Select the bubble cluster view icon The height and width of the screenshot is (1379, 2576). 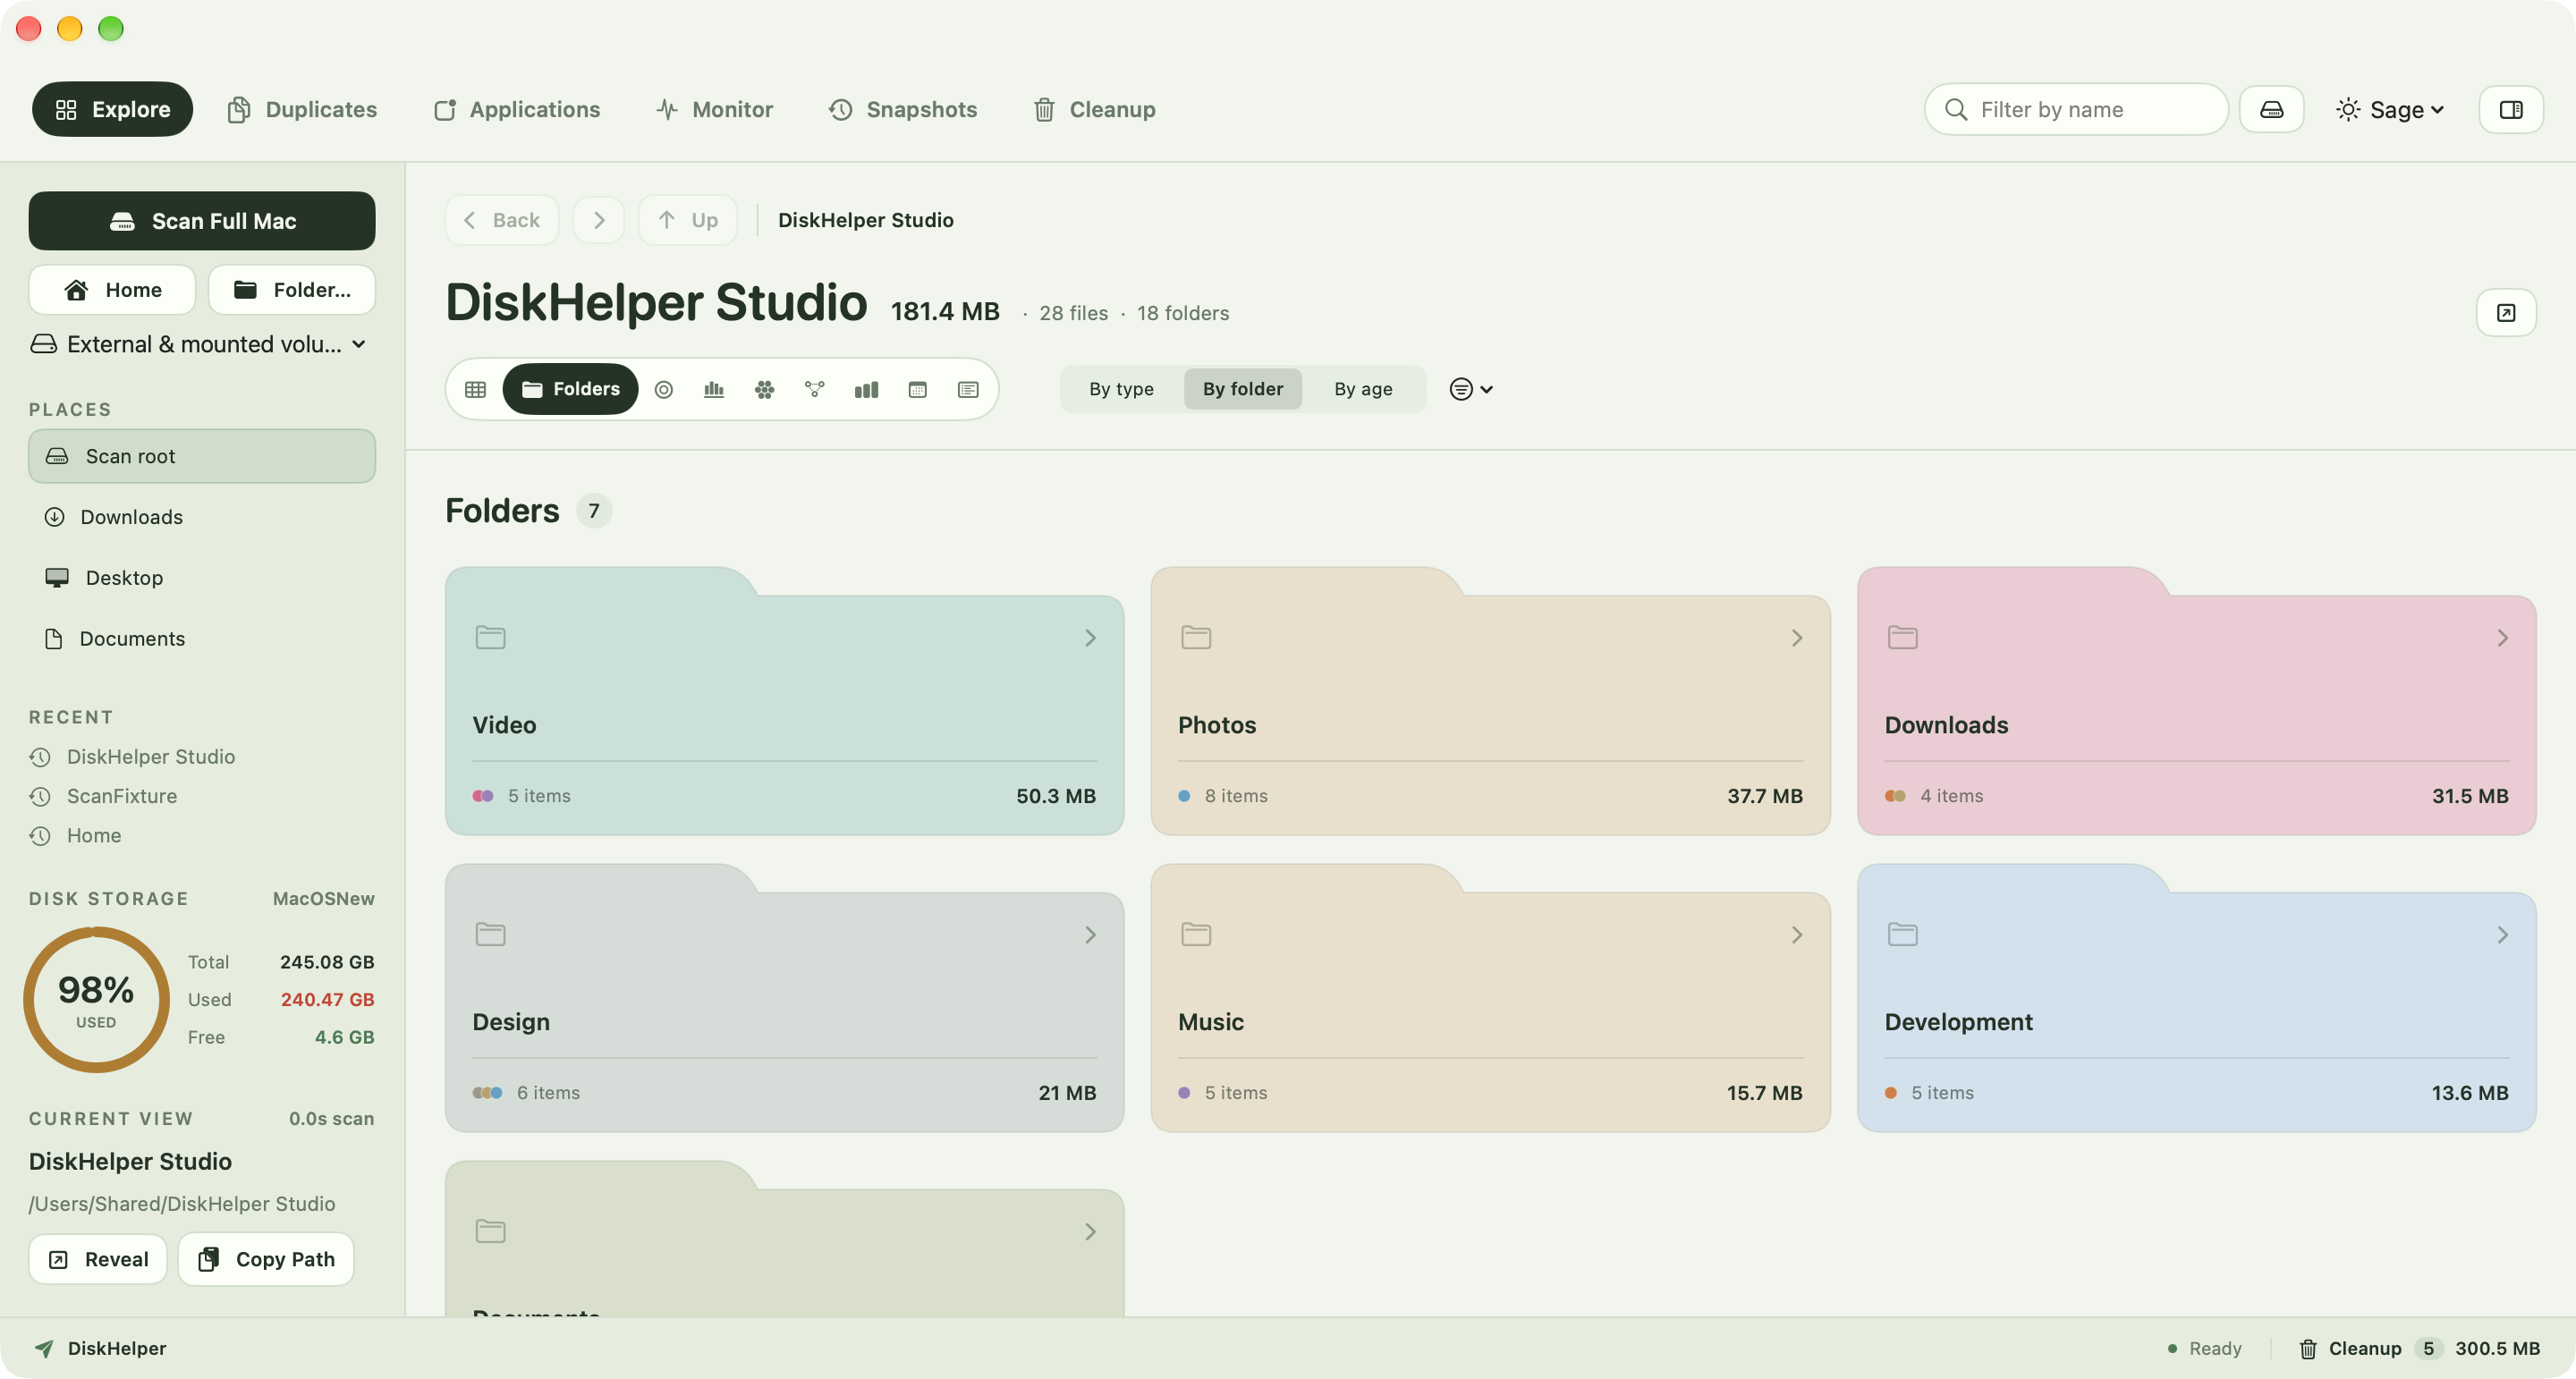tap(765, 389)
